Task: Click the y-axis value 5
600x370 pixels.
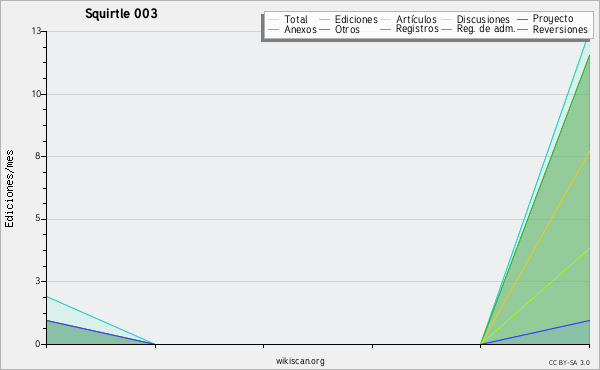Action: (x=38, y=218)
